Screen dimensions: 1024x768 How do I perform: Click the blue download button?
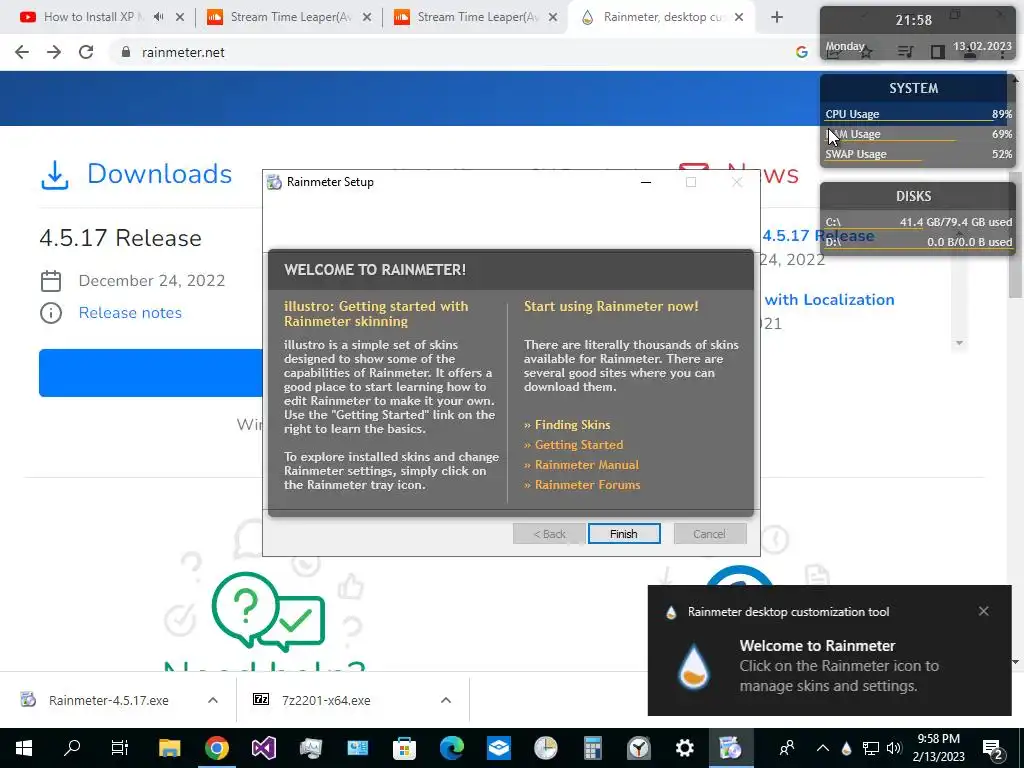[151, 373]
